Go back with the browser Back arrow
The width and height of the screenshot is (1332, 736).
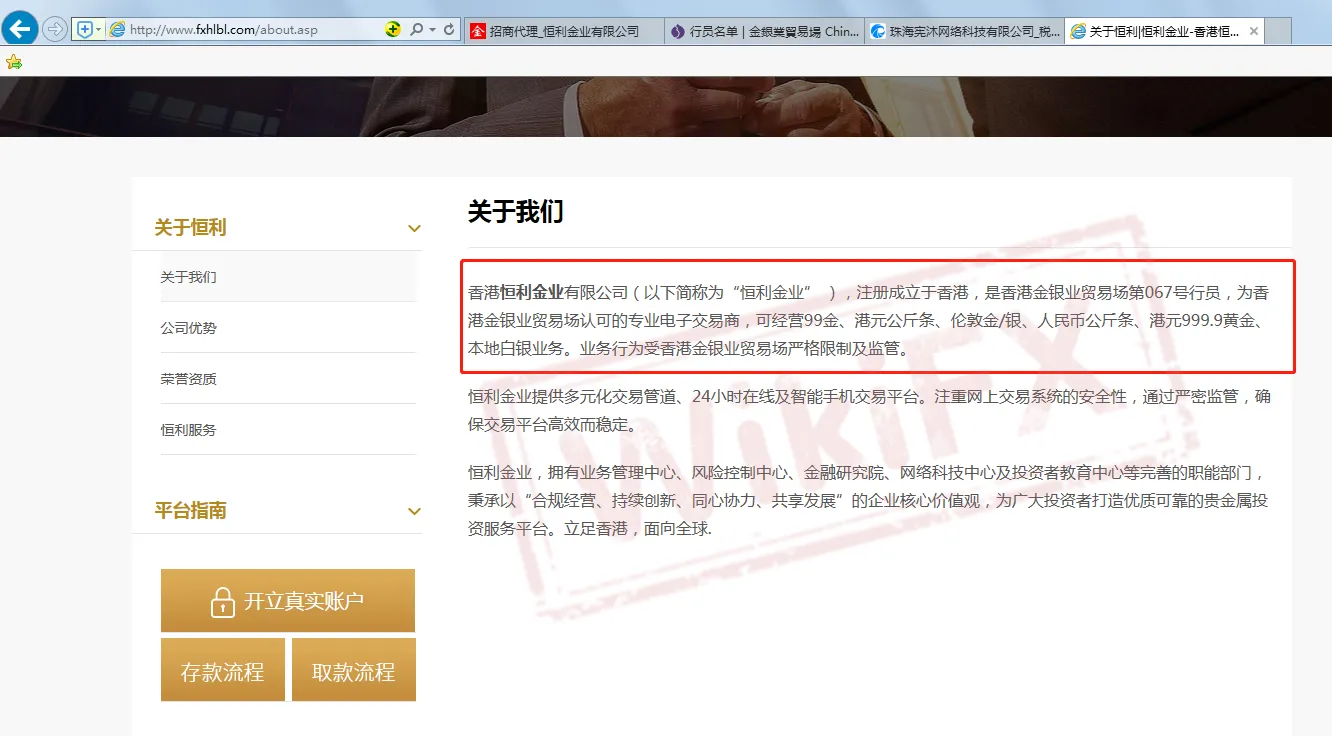[21, 28]
